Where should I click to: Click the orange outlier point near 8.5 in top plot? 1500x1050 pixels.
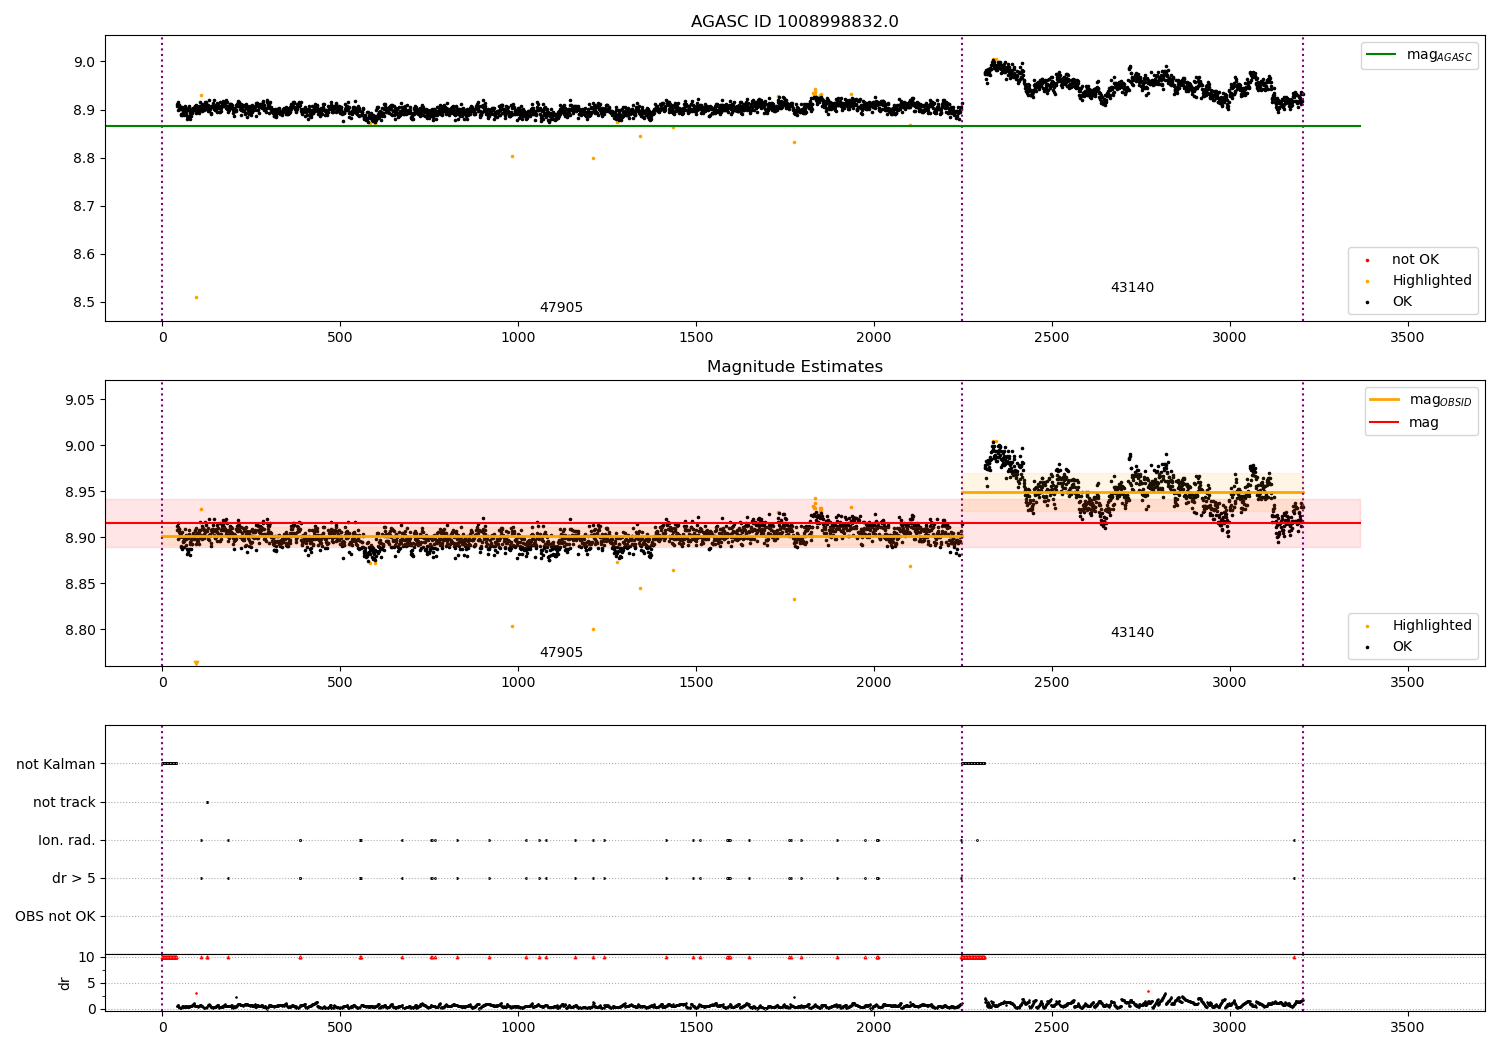pos(196,298)
